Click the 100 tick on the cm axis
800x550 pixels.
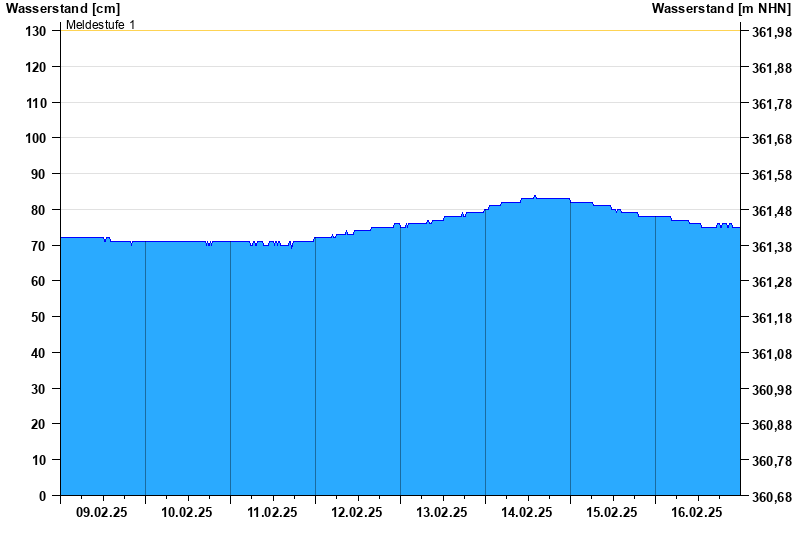[35, 138]
